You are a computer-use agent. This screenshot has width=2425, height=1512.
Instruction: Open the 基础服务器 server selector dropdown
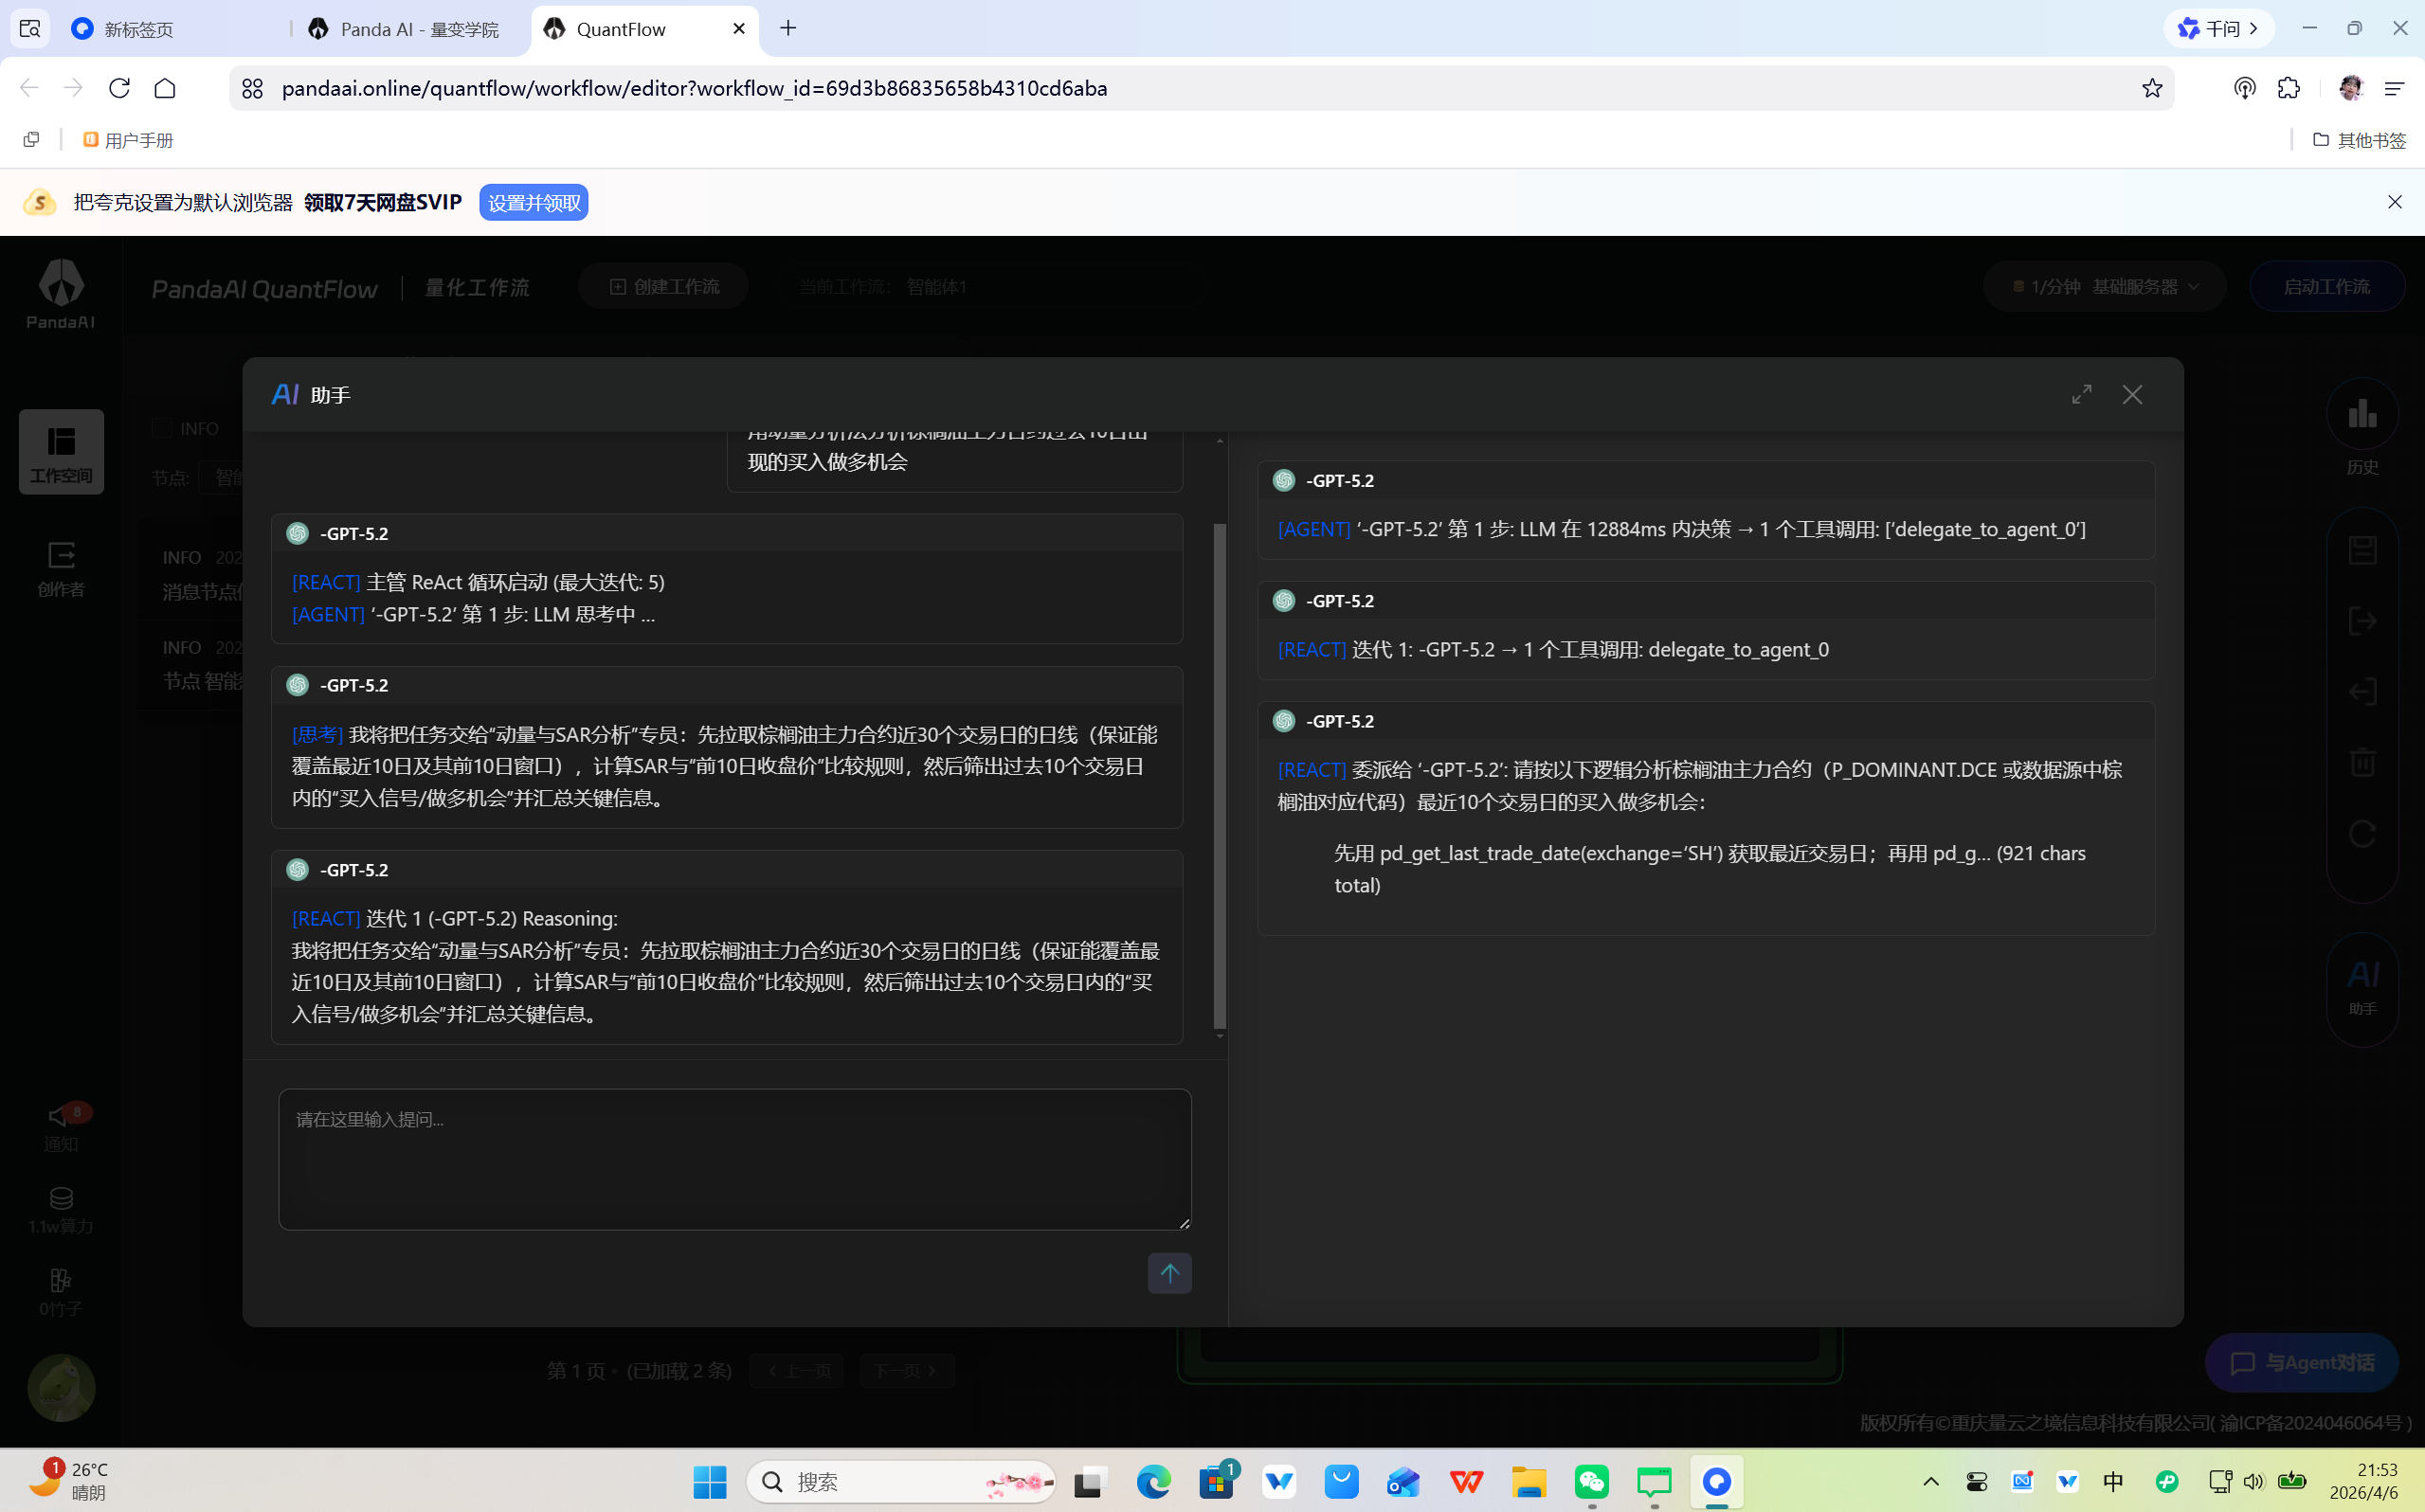[2103, 286]
